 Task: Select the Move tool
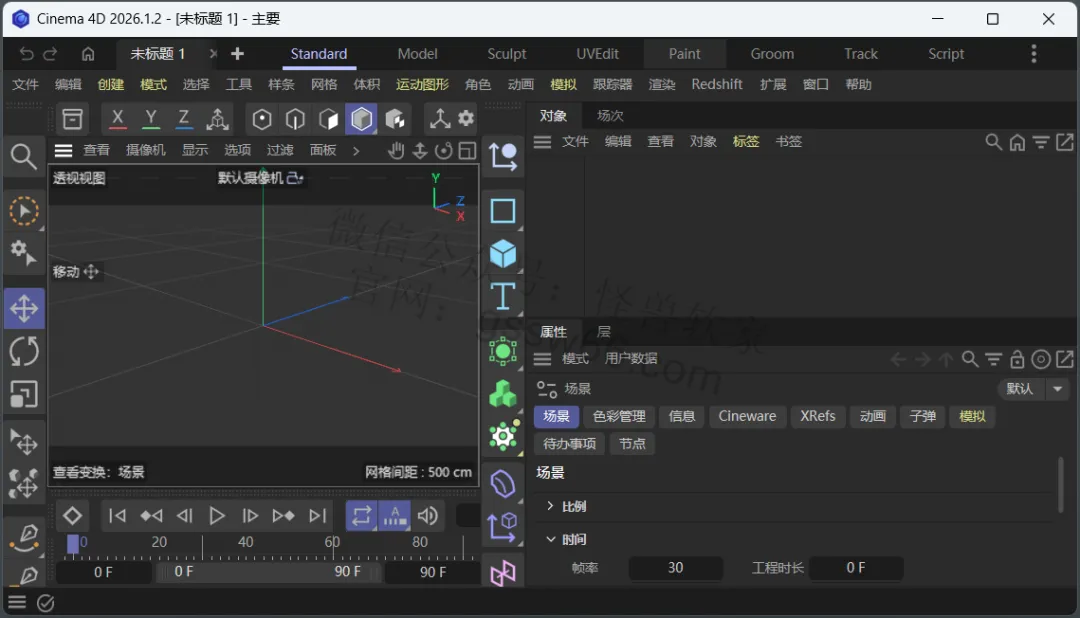tap(24, 308)
